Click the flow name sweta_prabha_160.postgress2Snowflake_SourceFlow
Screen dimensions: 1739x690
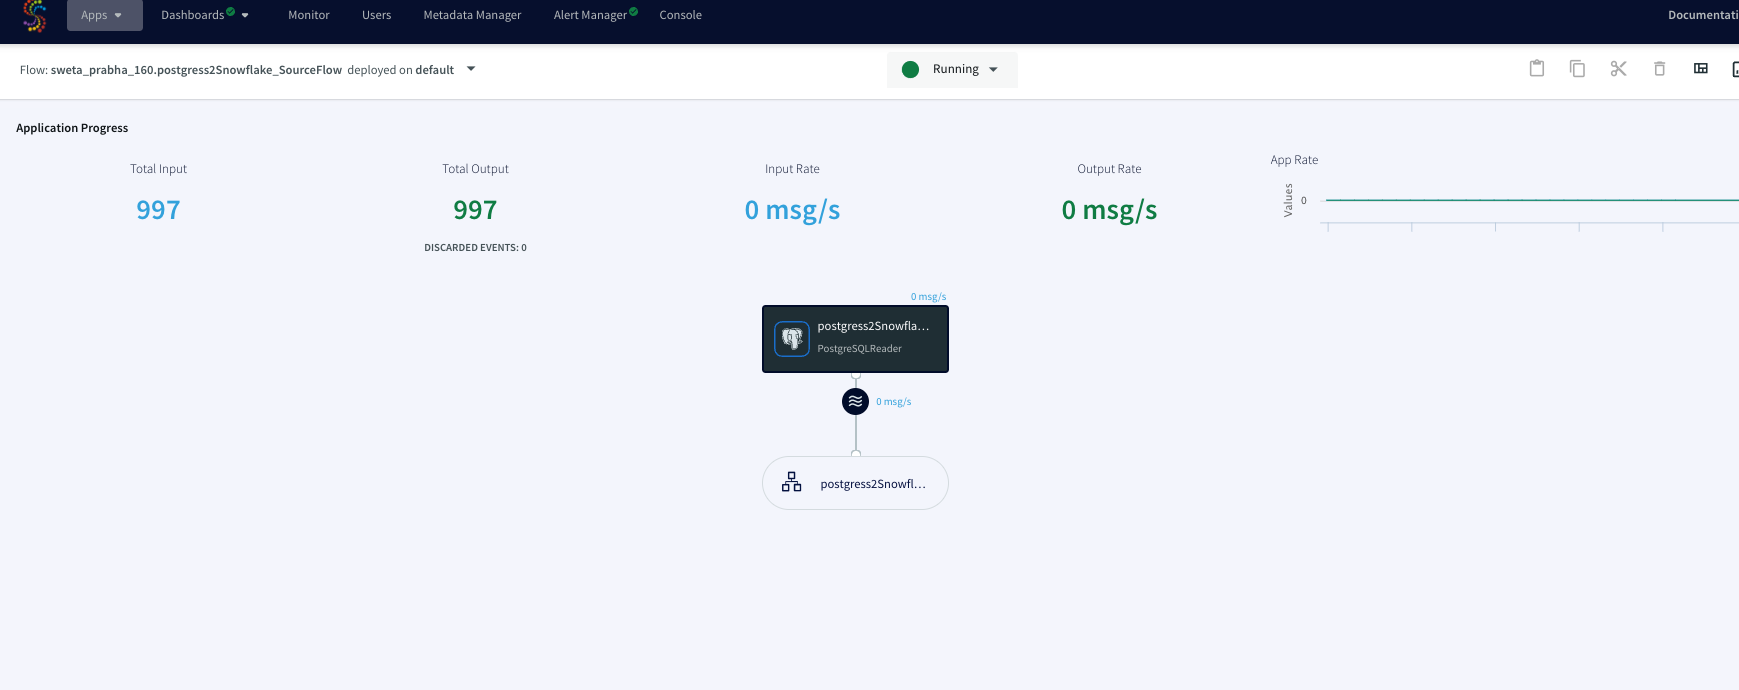click(x=196, y=70)
